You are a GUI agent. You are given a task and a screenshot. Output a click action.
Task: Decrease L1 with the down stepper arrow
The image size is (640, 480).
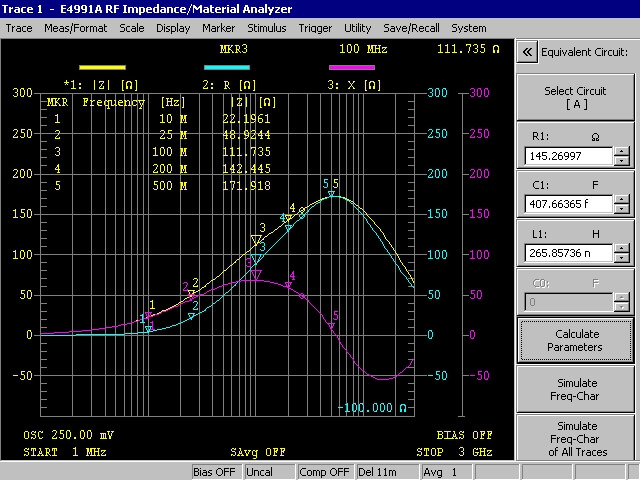click(622, 258)
